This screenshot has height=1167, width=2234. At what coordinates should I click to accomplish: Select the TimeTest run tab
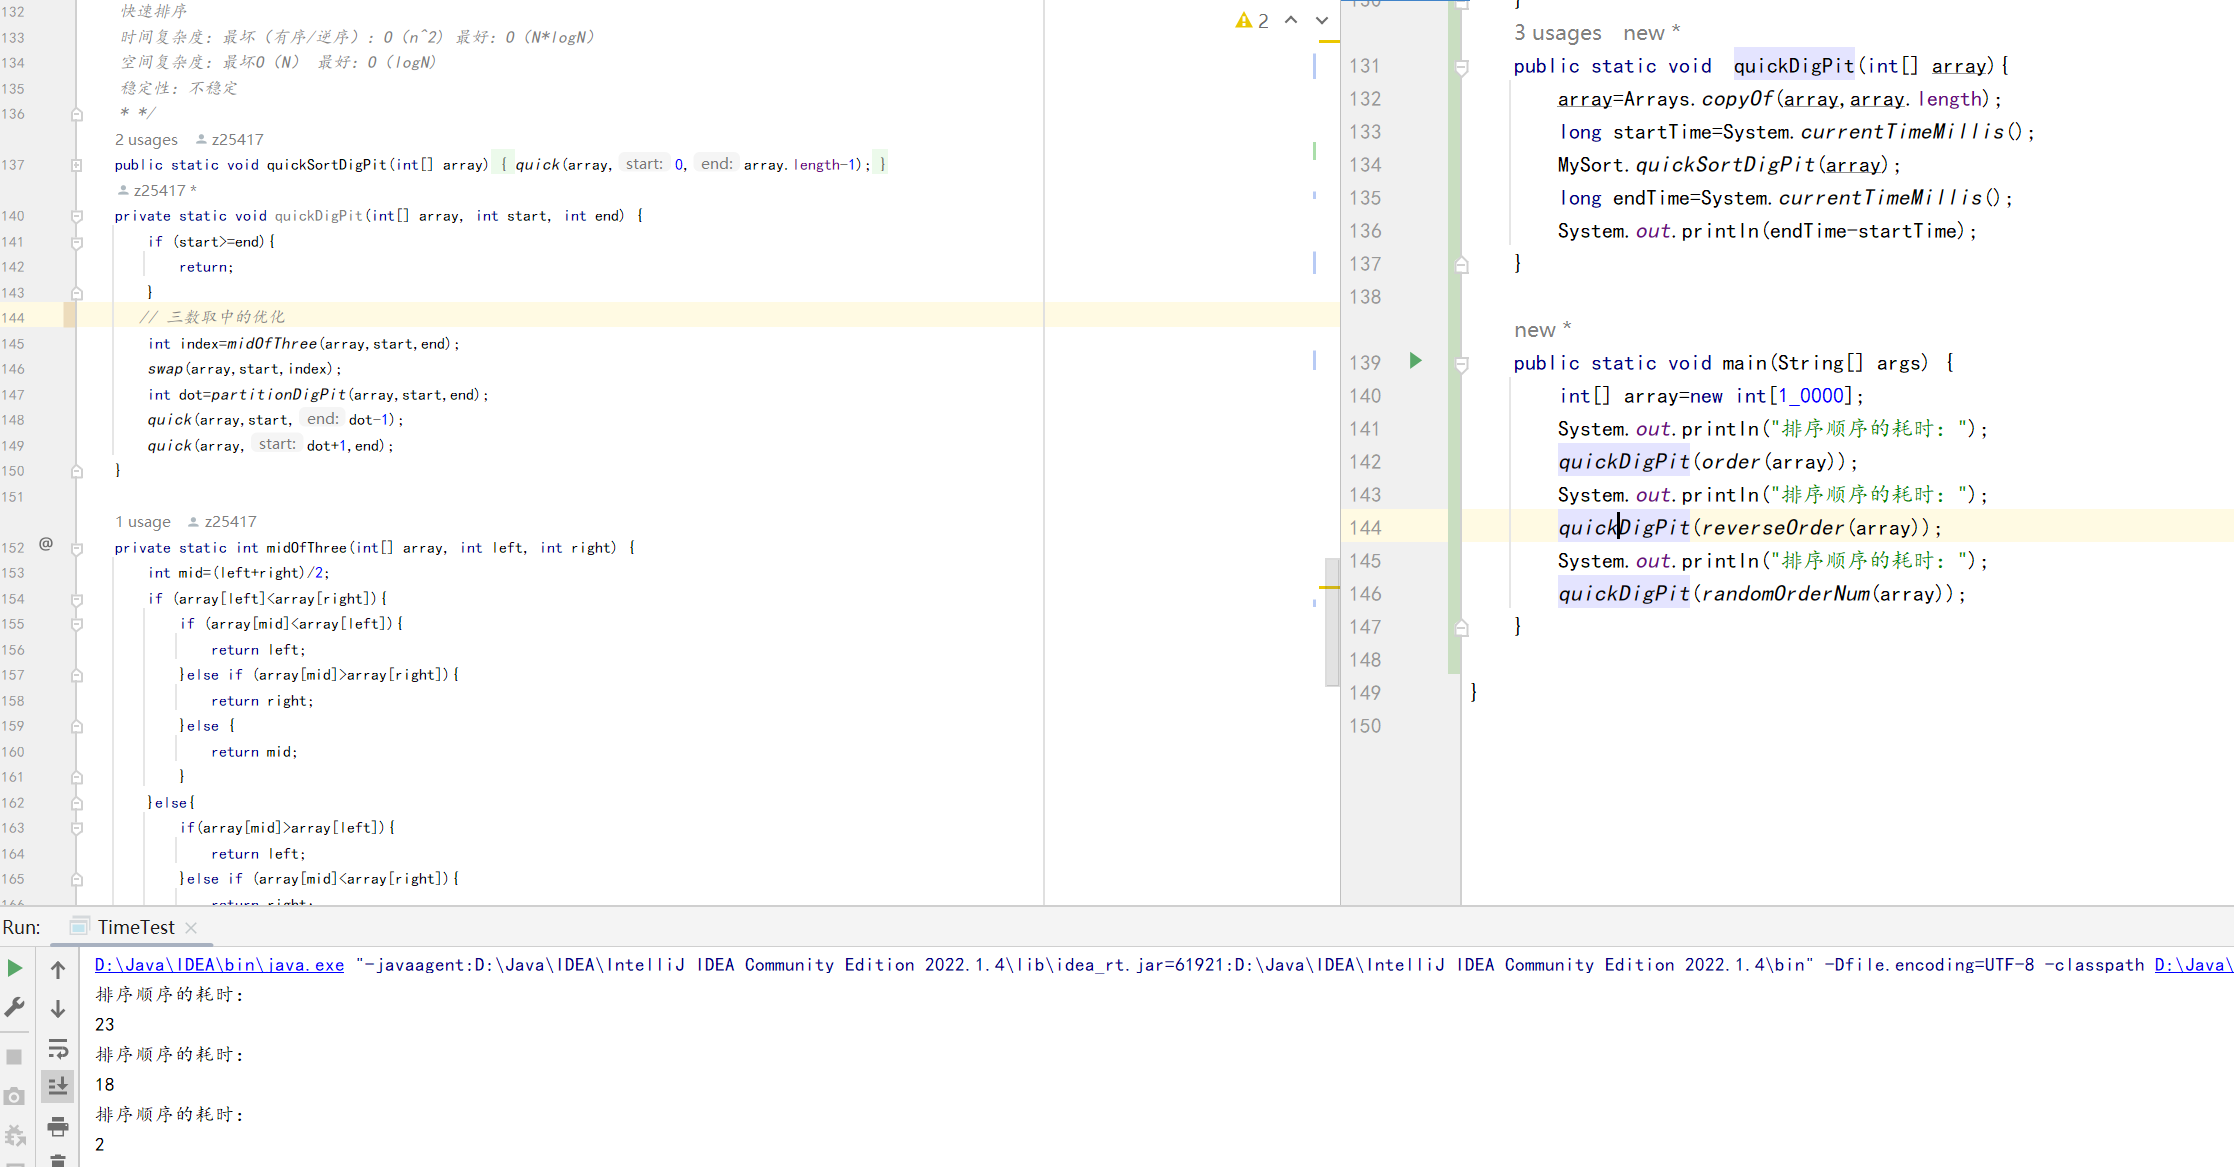coord(135,927)
